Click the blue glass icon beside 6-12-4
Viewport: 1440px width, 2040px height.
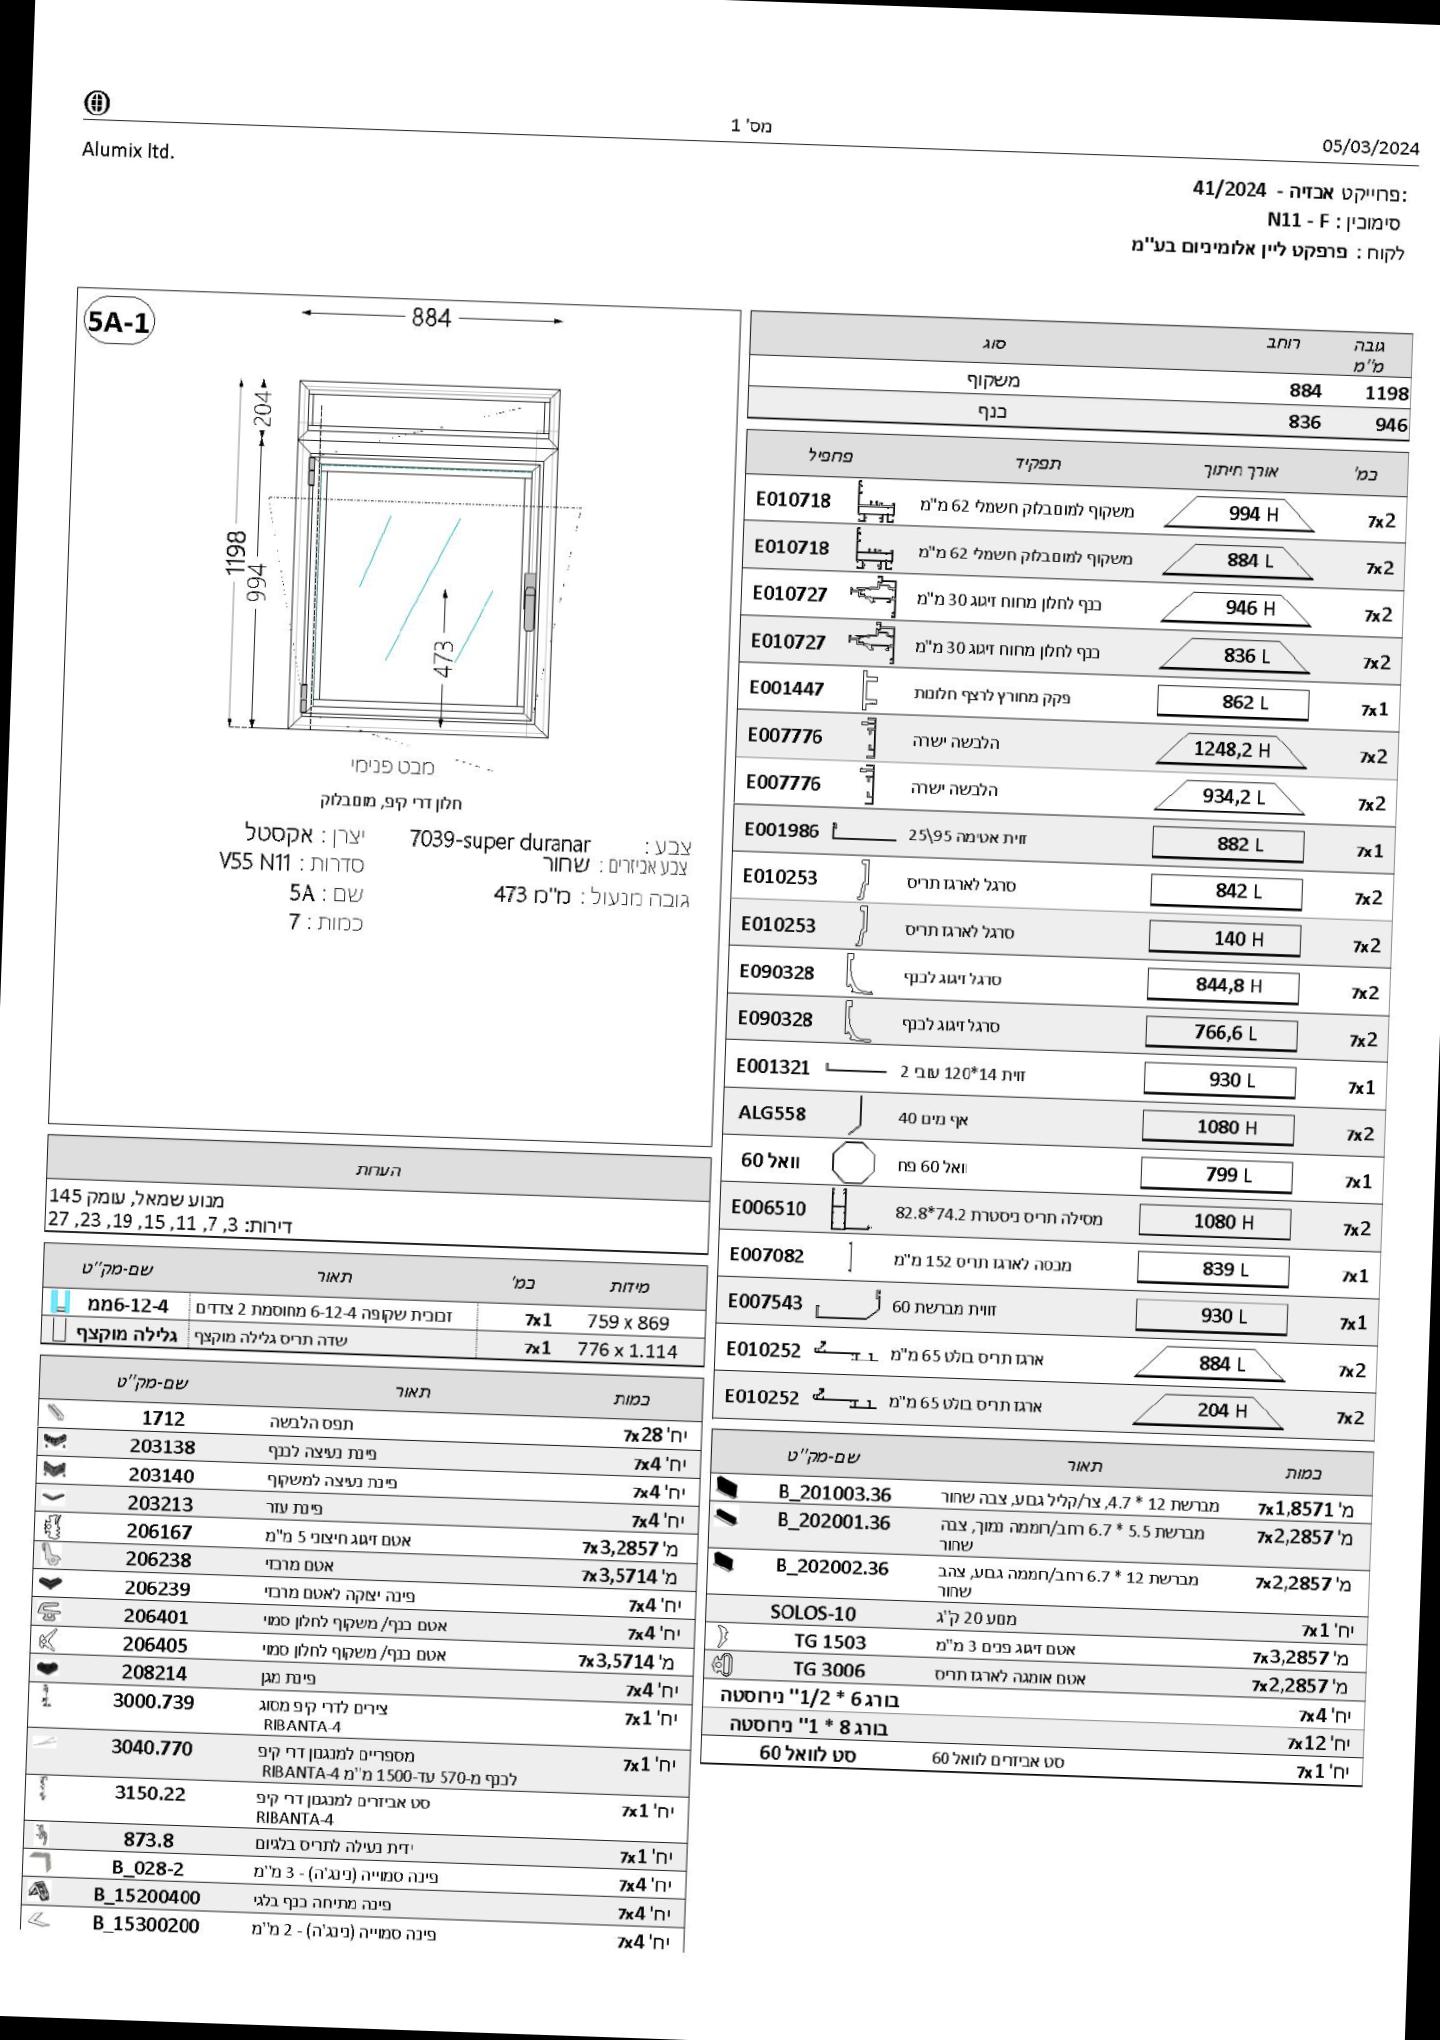pyautogui.click(x=61, y=1302)
